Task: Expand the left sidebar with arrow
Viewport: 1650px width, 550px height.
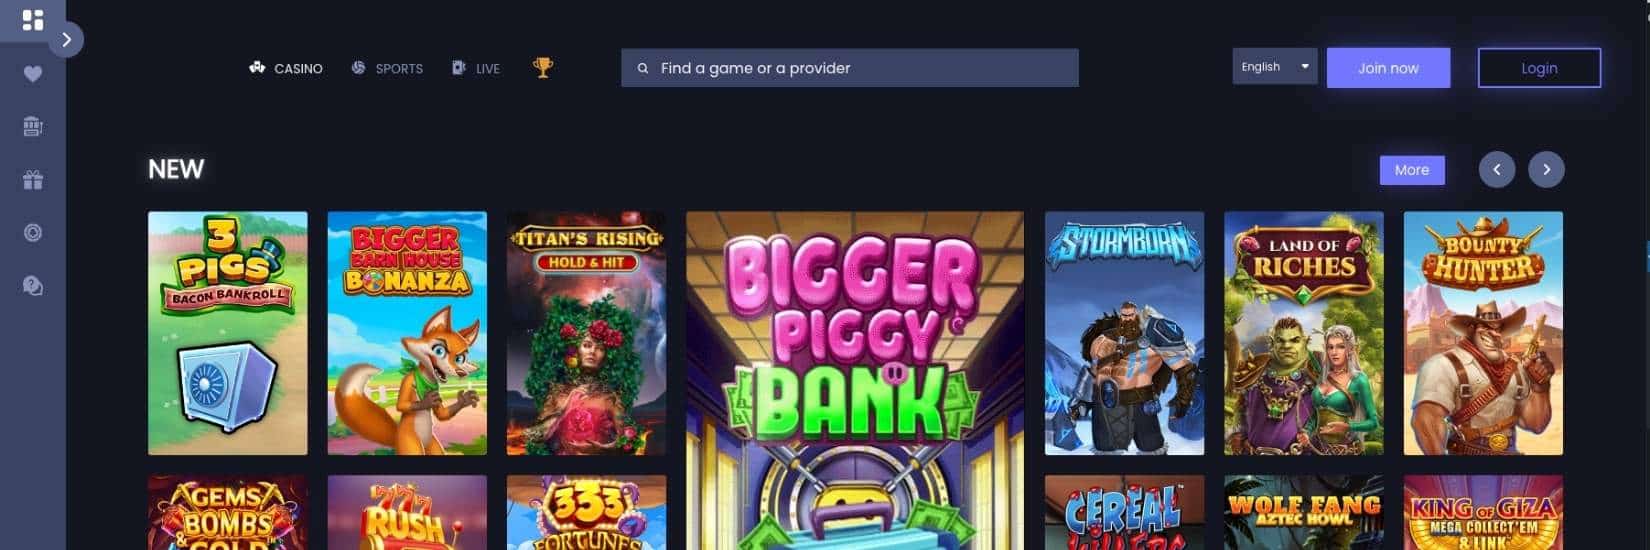Action: (66, 40)
